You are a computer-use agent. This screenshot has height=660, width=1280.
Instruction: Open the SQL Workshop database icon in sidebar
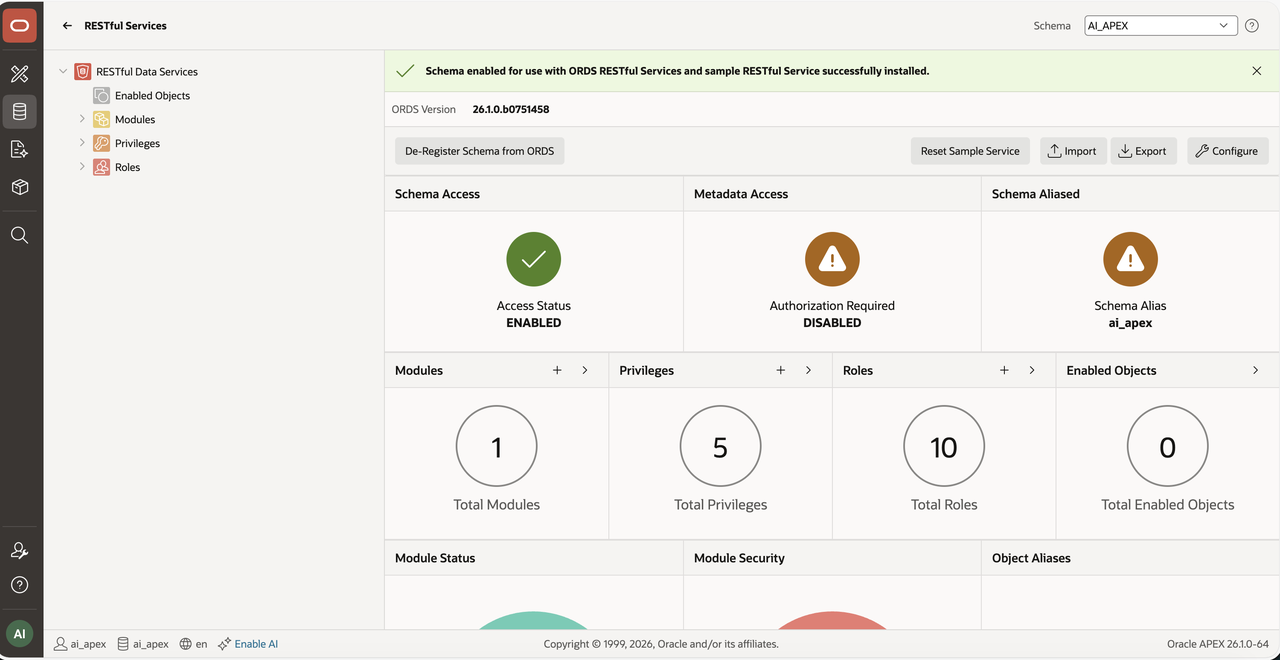pos(20,111)
